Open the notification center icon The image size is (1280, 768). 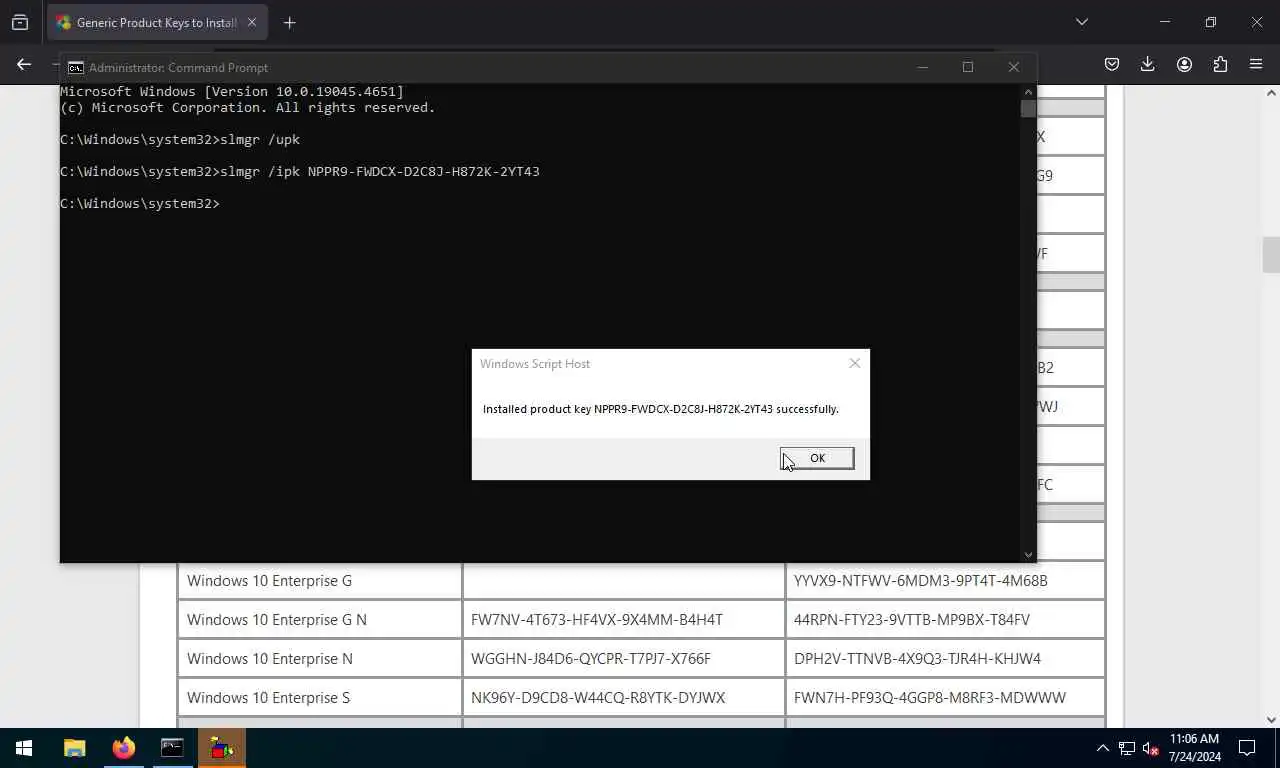click(1247, 748)
